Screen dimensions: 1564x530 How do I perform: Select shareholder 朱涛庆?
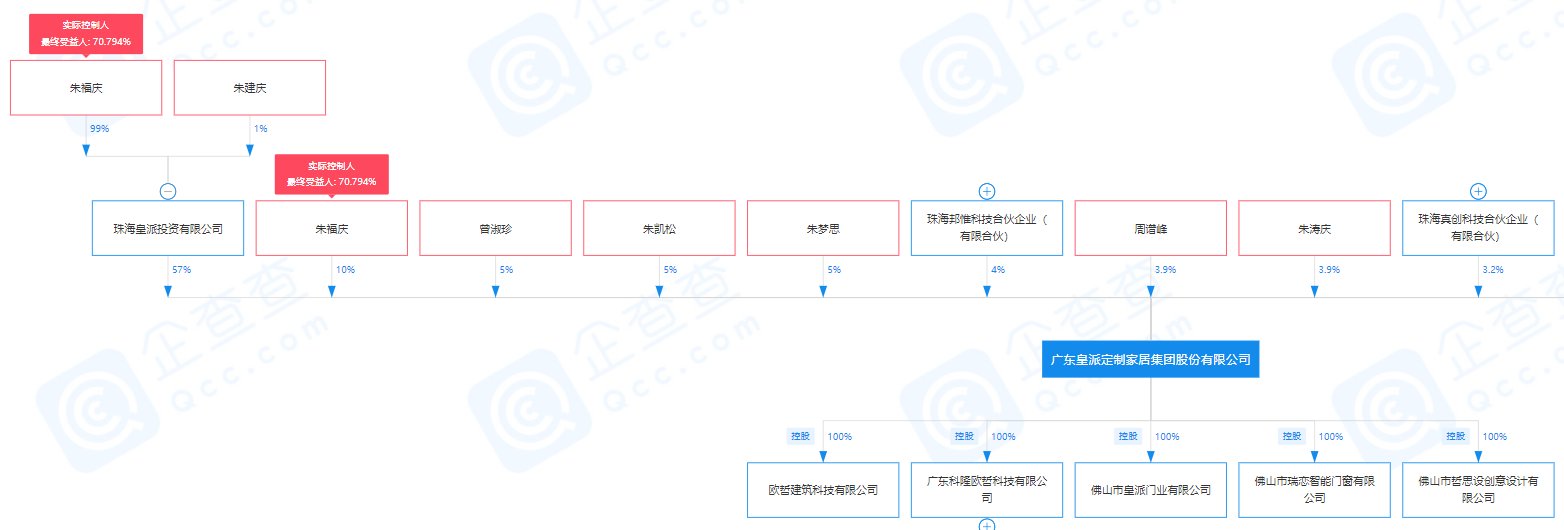(1314, 228)
